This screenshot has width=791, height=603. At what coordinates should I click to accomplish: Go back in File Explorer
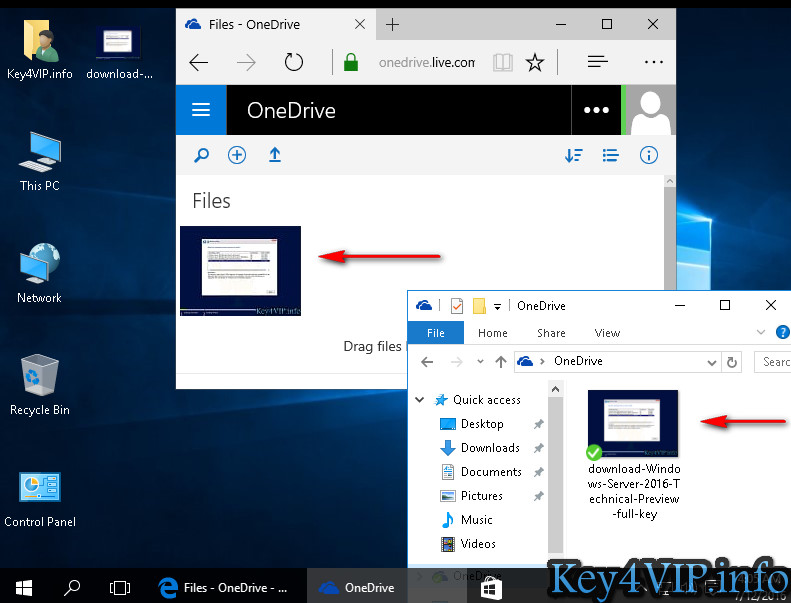pyautogui.click(x=427, y=362)
